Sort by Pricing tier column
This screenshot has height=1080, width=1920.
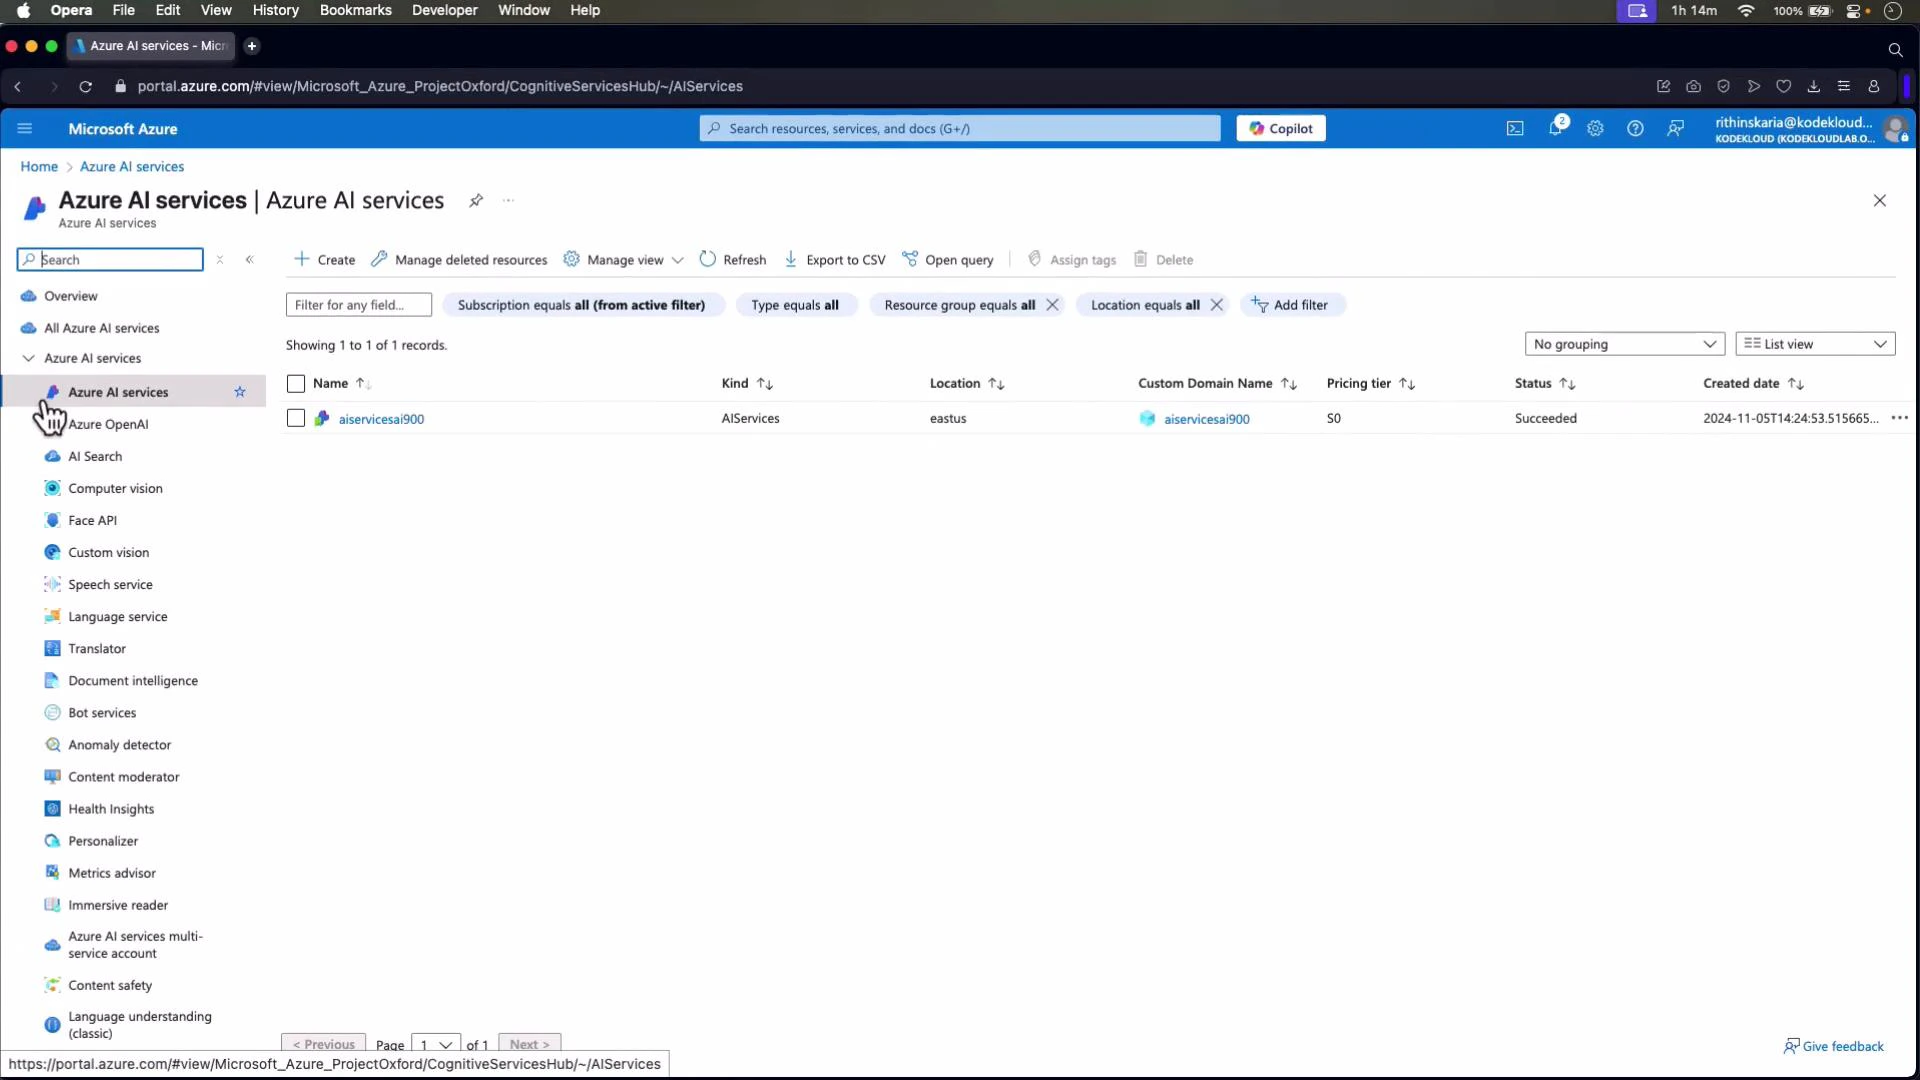point(1371,384)
